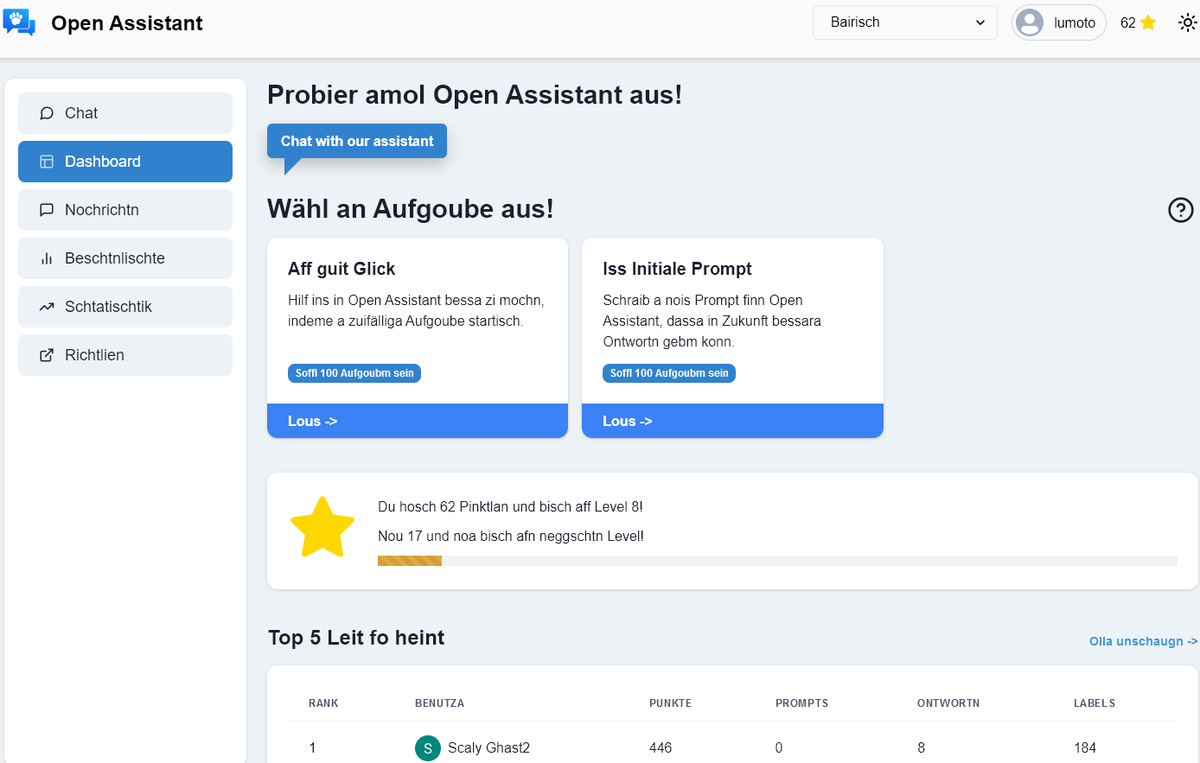Start the Iss Initiale Prompt task via Lous
Viewport: 1200px width, 763px height.
[732, 421]
